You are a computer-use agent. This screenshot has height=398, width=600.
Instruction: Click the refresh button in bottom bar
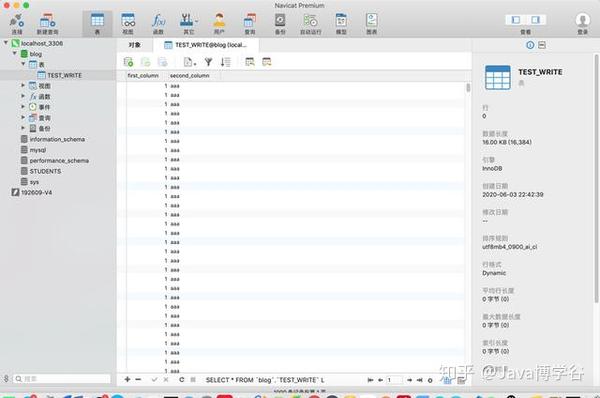click(x=182, y=380)
